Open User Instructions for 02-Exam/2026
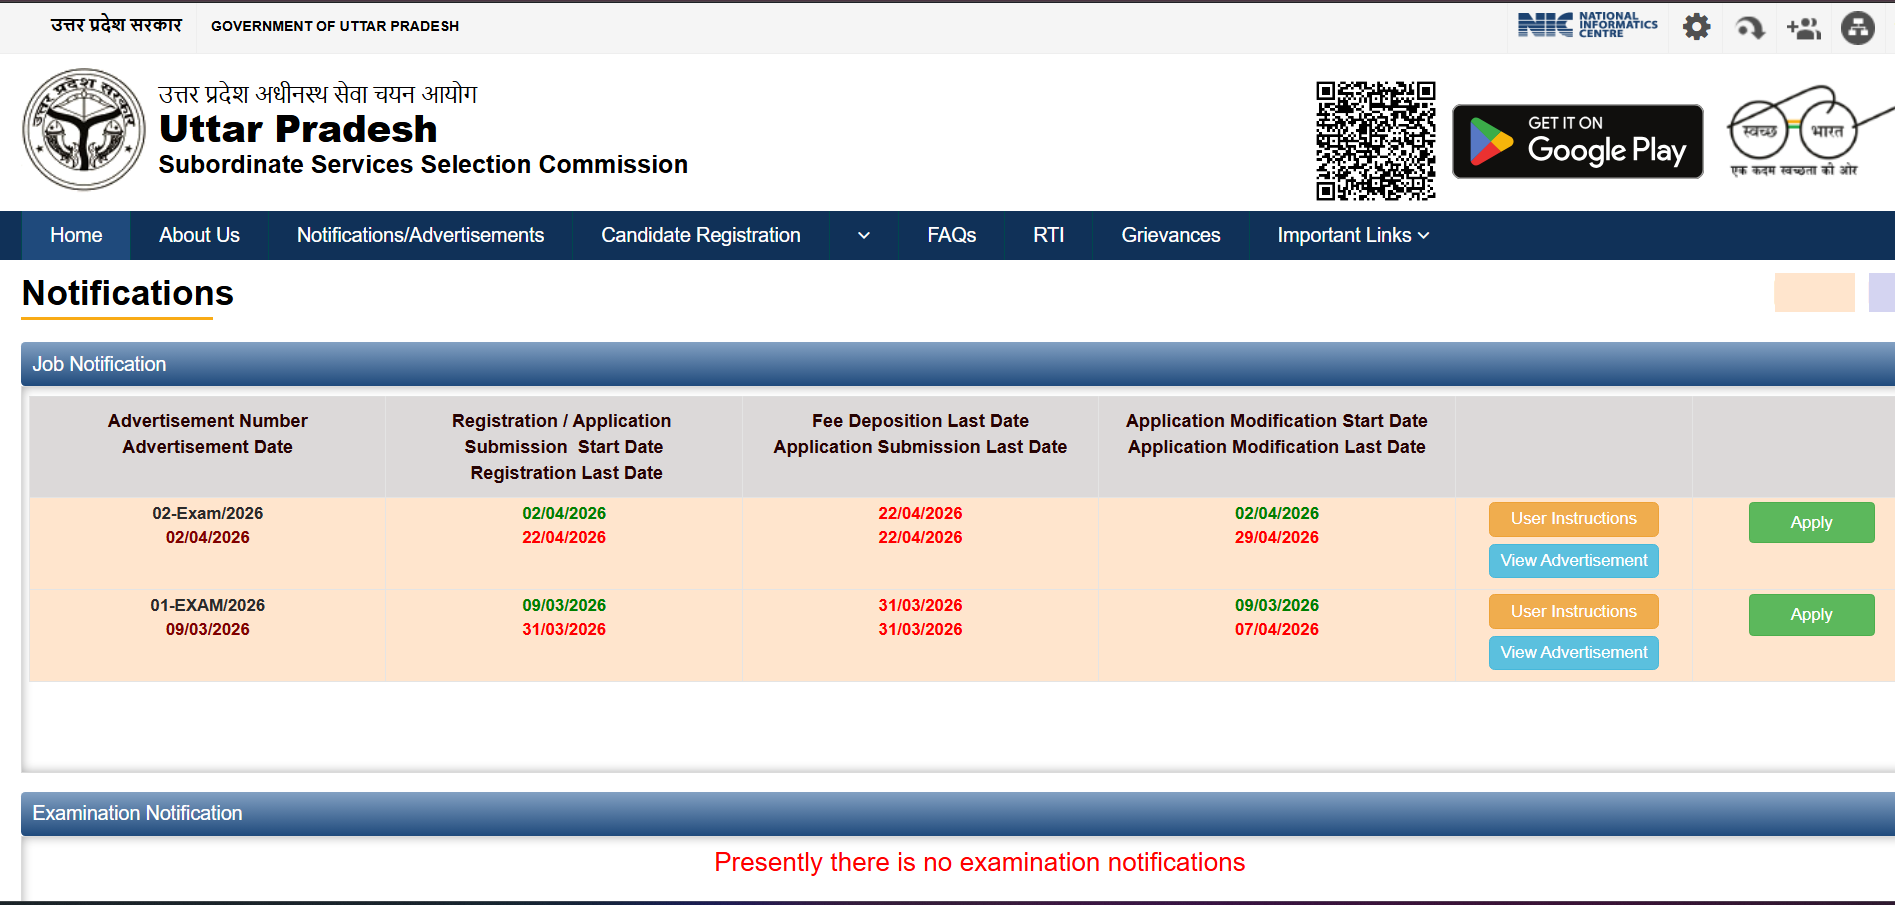Image resolution: width=1895 pixels, height=905 pixels. click(x=1573, y=519)
